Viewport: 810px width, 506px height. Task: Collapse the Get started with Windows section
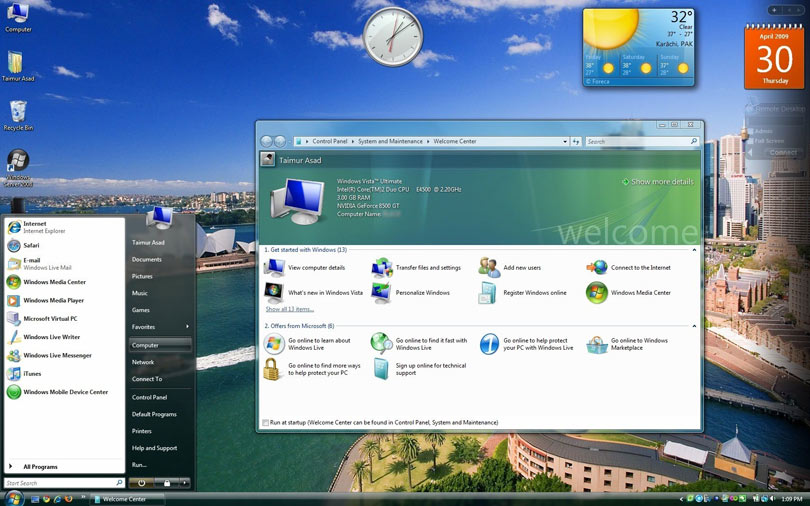694,249
